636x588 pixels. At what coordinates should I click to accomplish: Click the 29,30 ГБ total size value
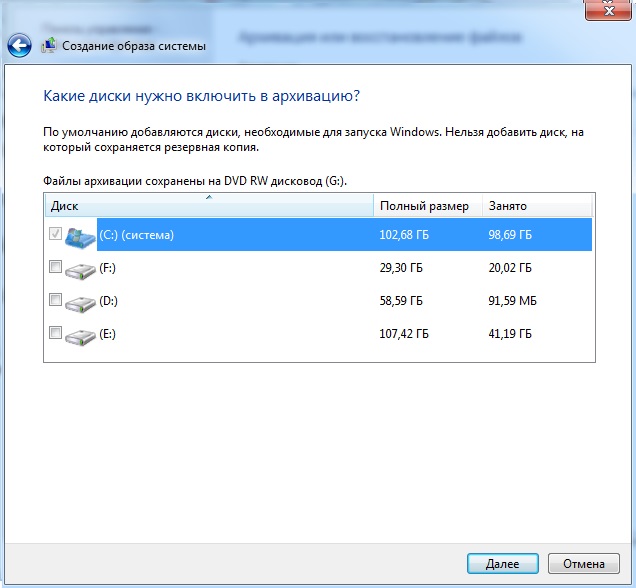click(401, 268)
